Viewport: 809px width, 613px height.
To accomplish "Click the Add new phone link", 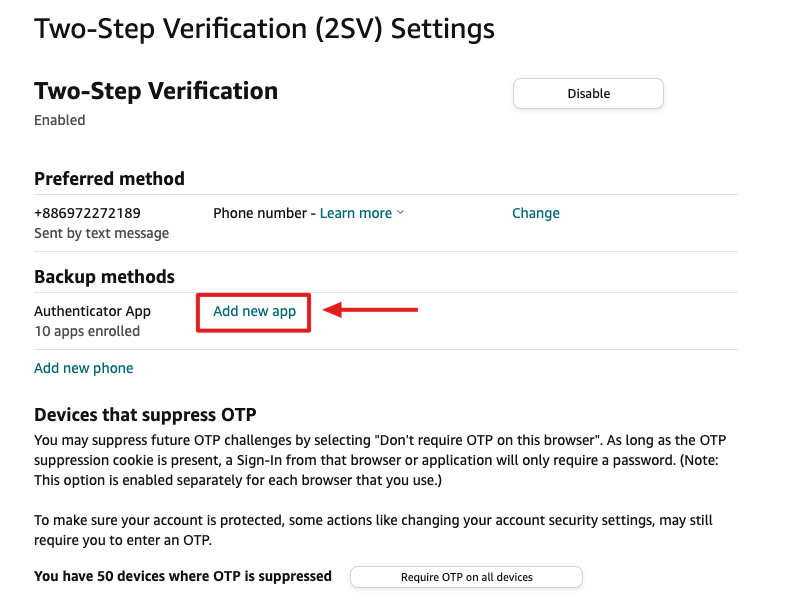I will click(x=84, y=368).
